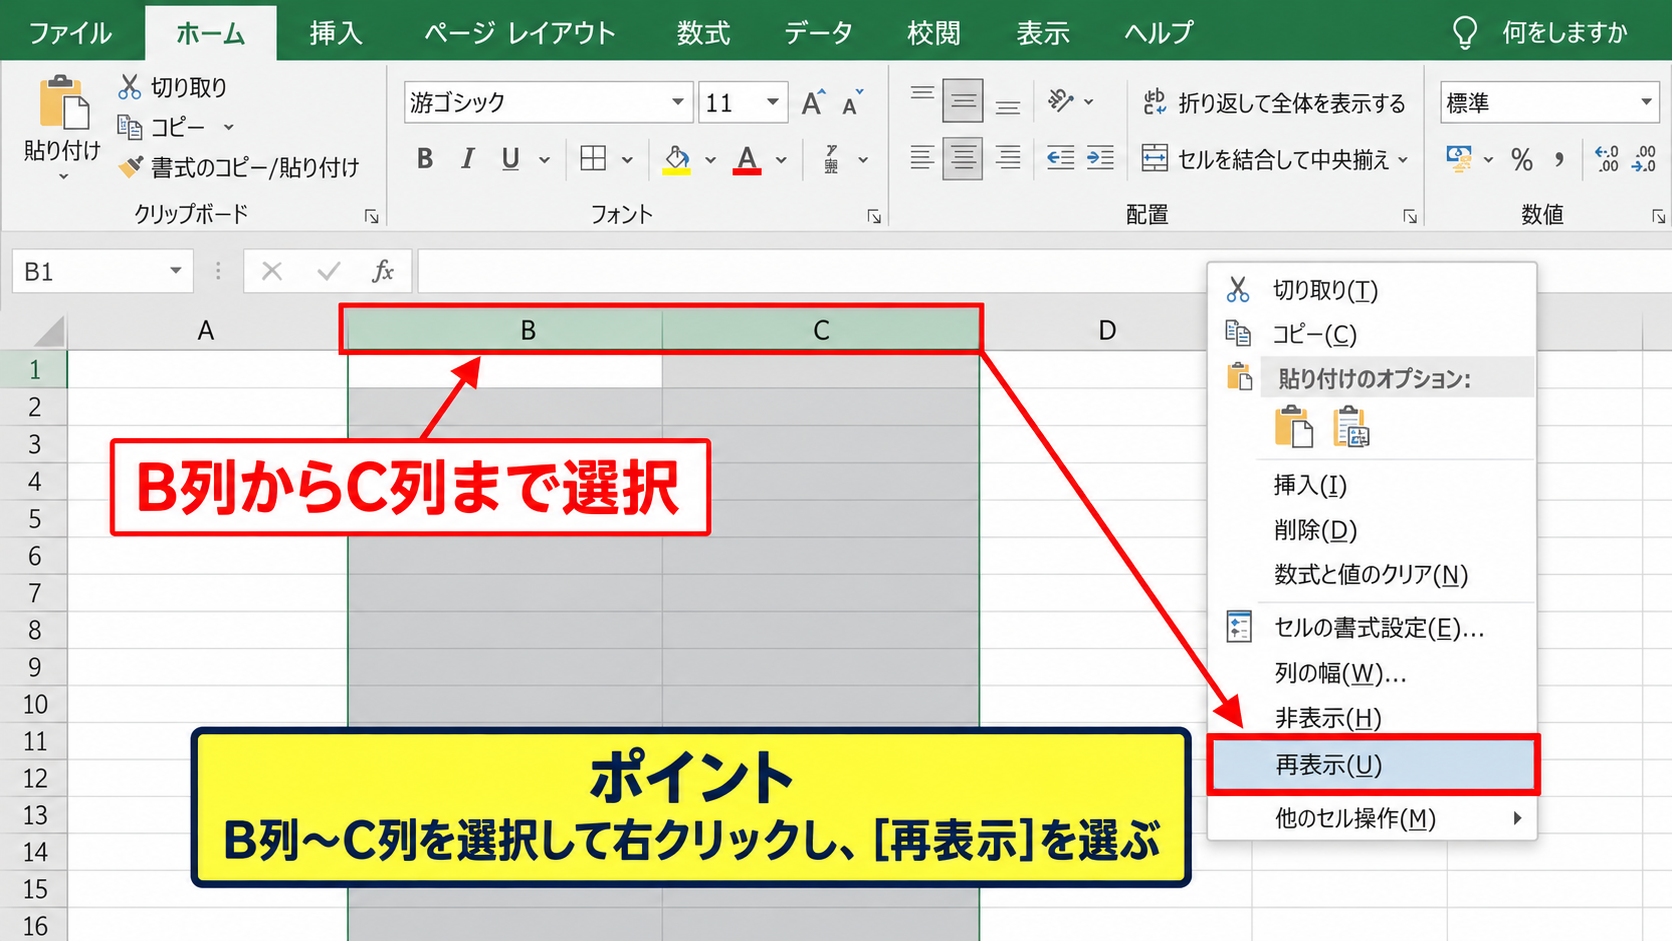This screenshot has width=1672, height=941.
Task: Click the phonetic guide (ふりがな) icon
Action: point(831,159)
